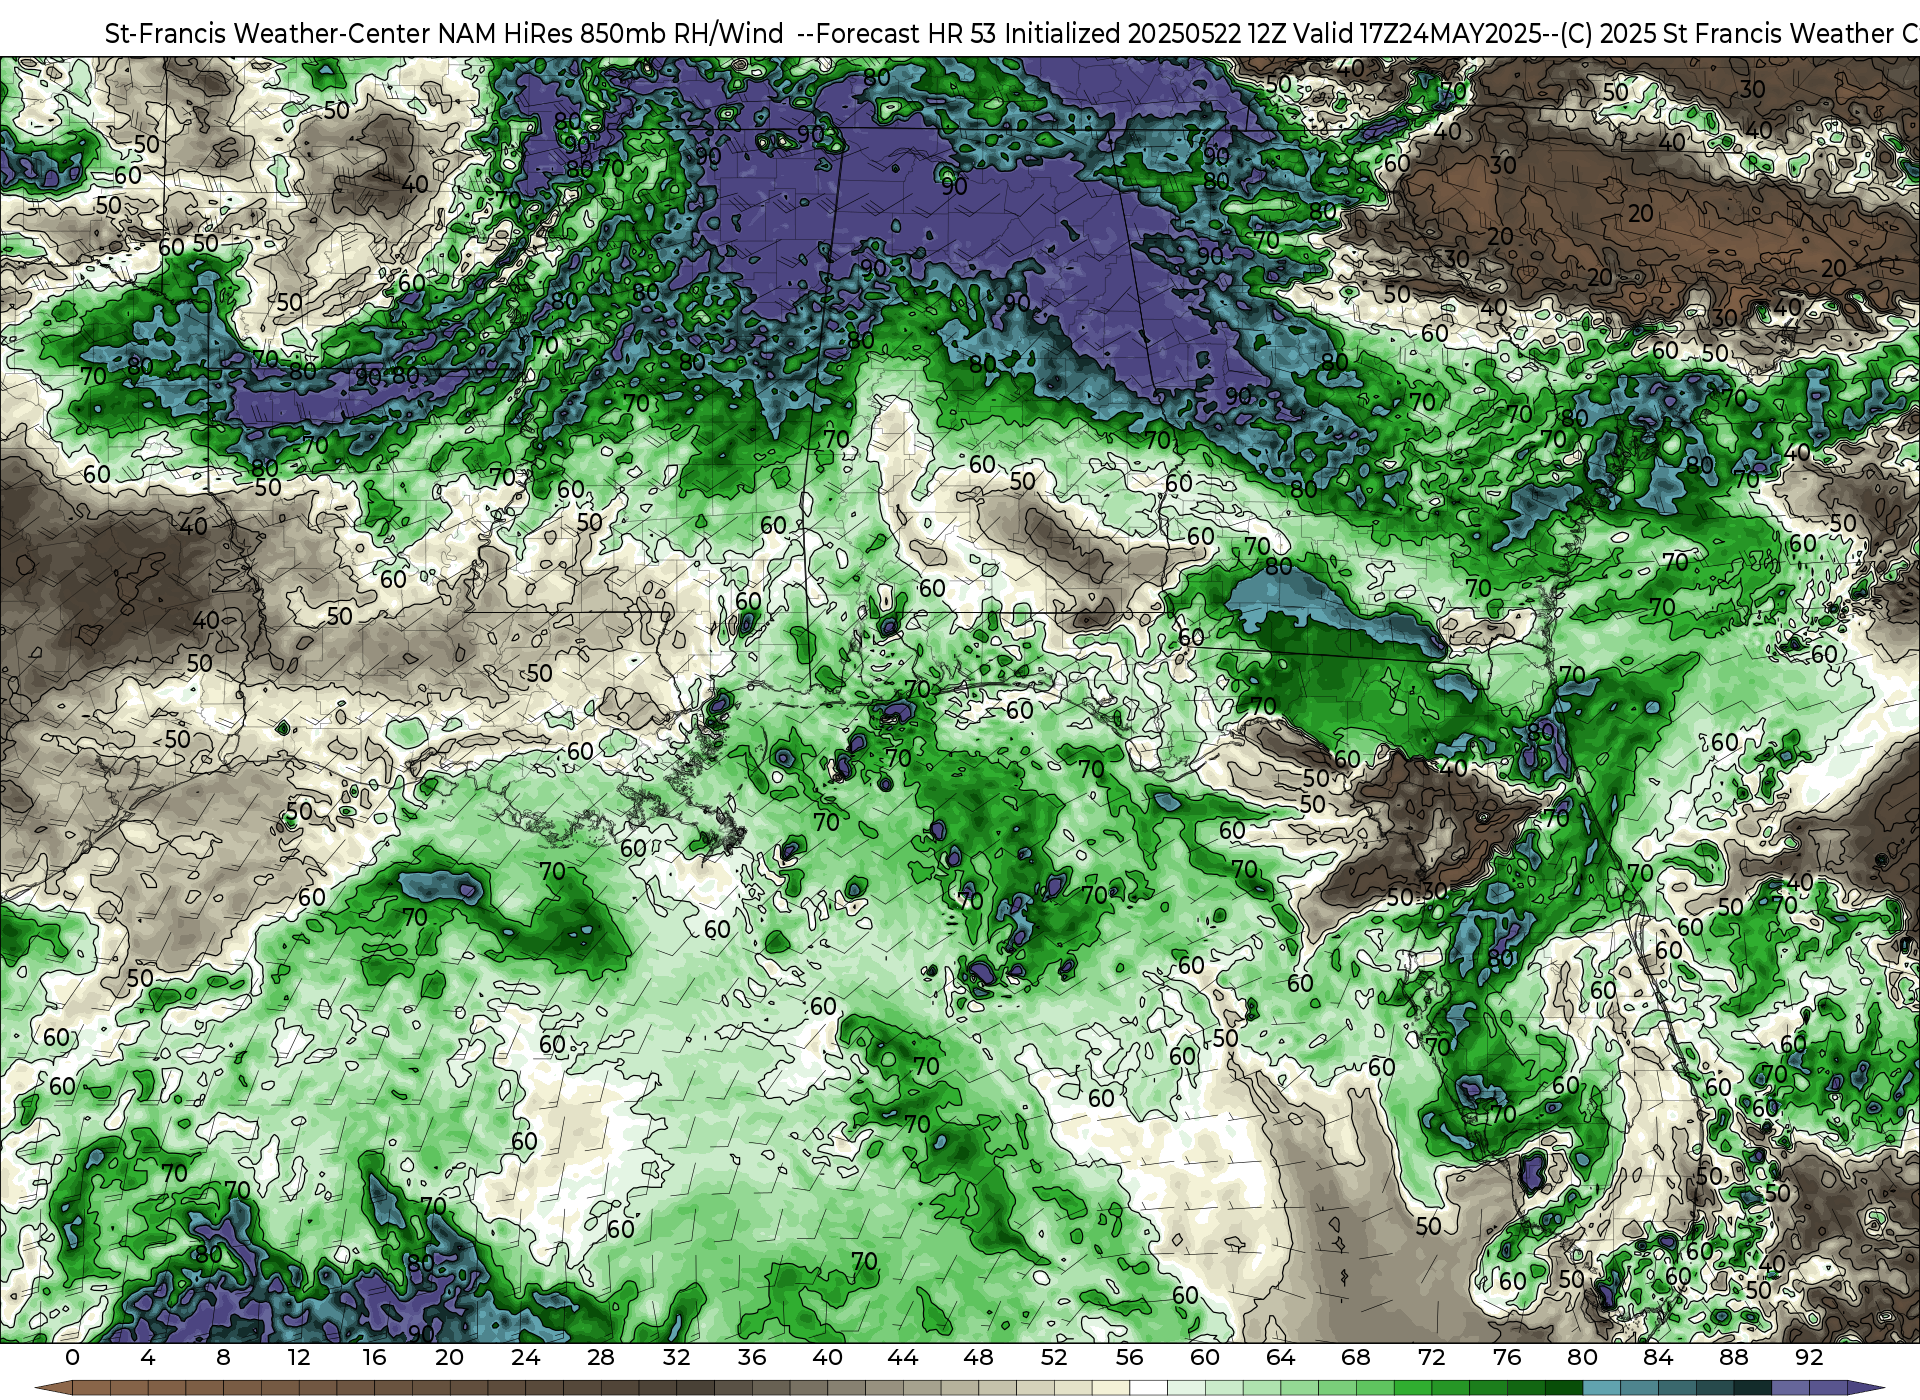Click the "52" tick label on the colorbar
This screenshot has width=1920, height=1400.
[1054, 1357]
